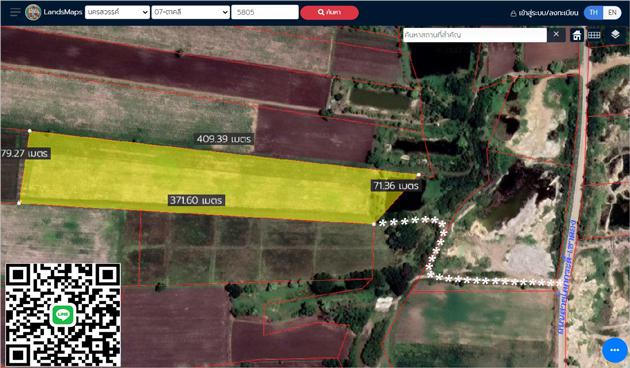The width and height of the screenshot is (630, 368).
Task: Click the 409.39 meter measurement label
Action: click(x=224, y=139)
